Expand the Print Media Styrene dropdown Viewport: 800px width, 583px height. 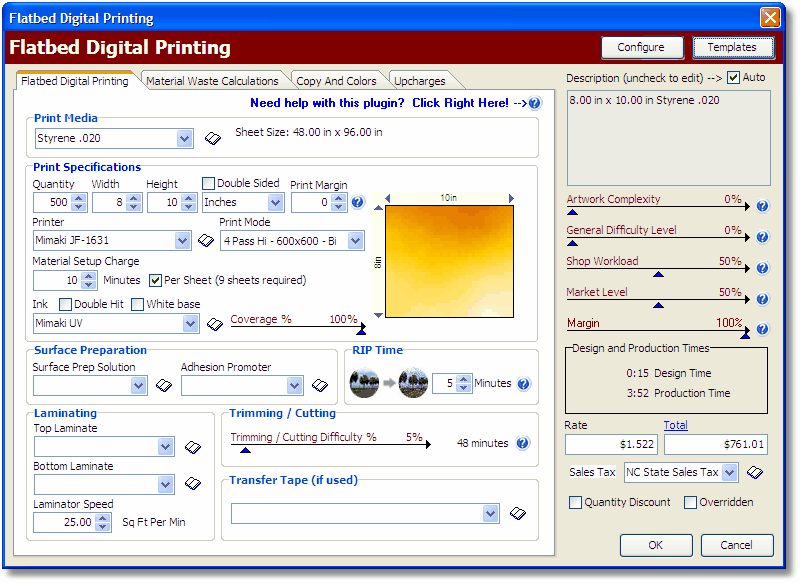tap(184, 139)
